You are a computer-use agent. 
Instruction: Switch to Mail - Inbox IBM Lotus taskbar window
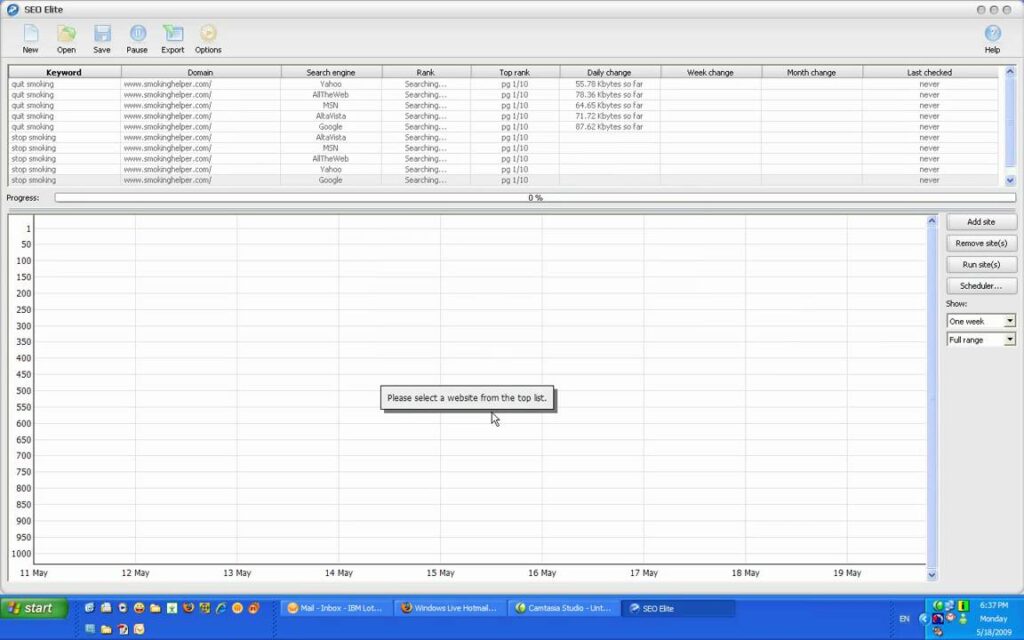(336, 608)
